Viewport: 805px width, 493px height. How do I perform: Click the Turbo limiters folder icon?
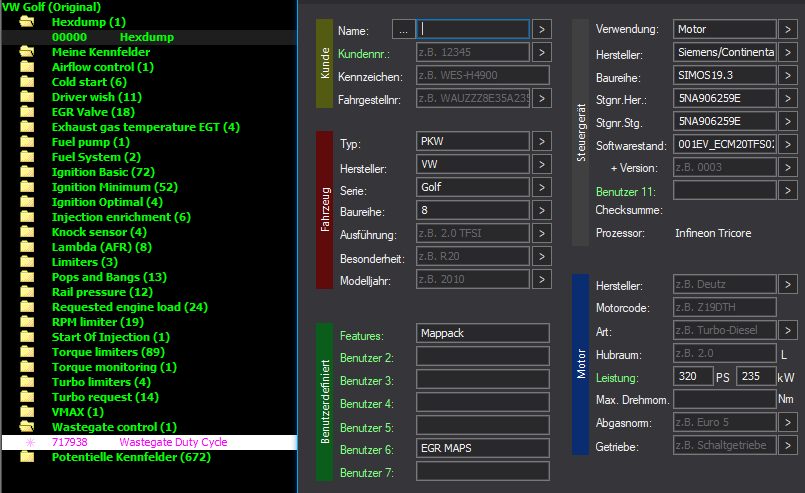tap(27, 382)
